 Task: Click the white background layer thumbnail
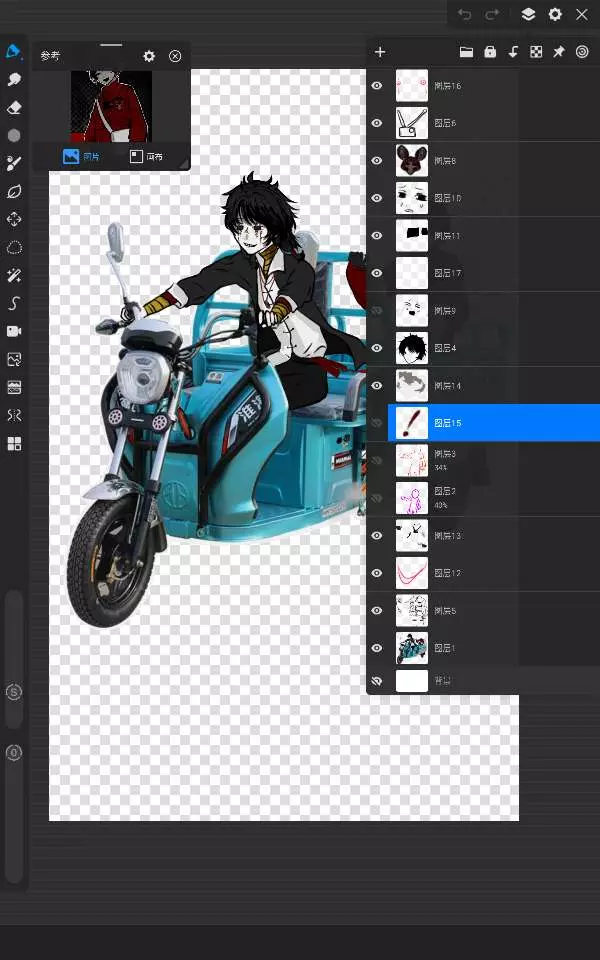(411, 681)
